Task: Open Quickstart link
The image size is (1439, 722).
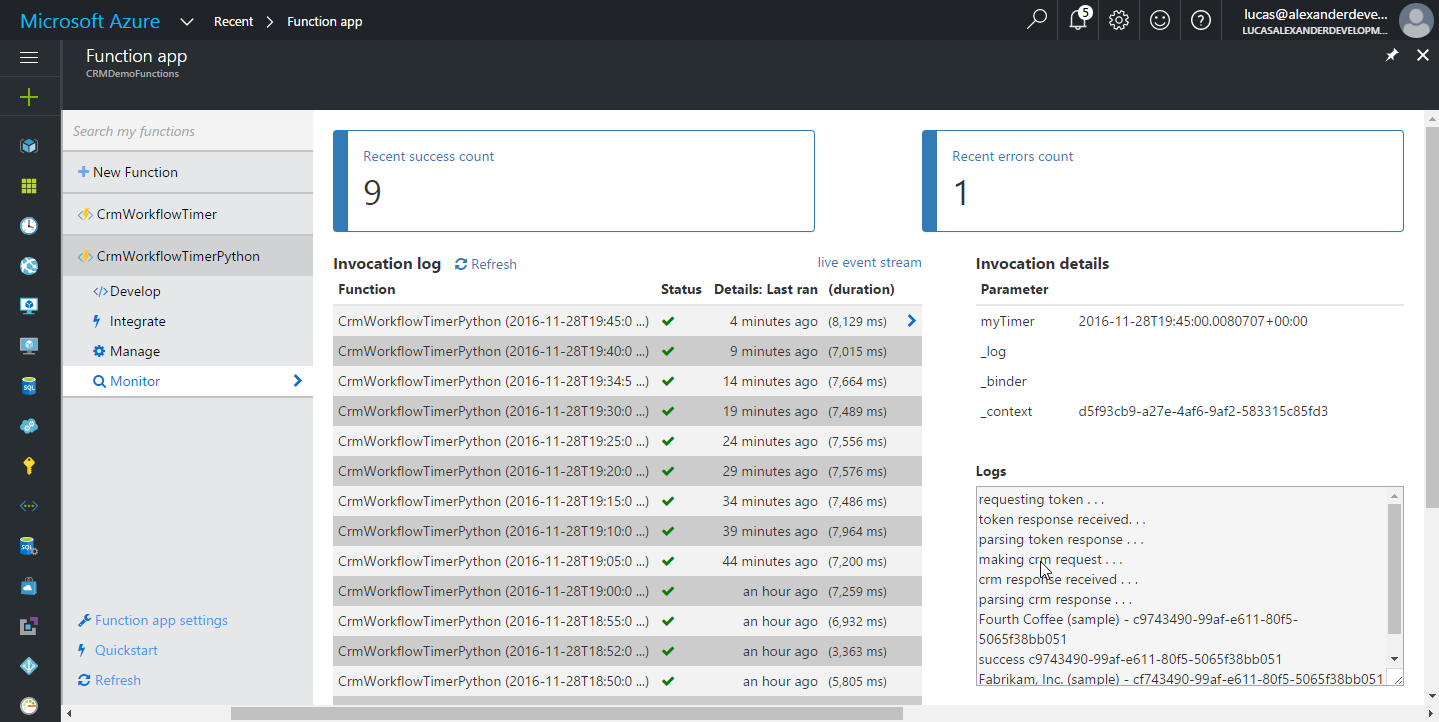Action: coord(118,650)
